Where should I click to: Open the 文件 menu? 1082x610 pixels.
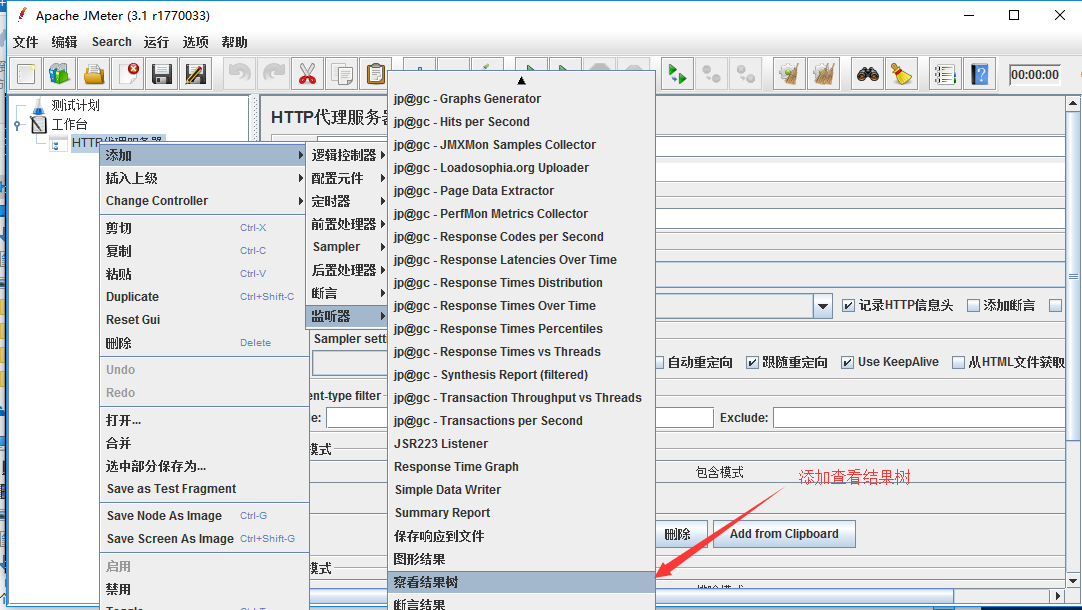coord(26,42)
